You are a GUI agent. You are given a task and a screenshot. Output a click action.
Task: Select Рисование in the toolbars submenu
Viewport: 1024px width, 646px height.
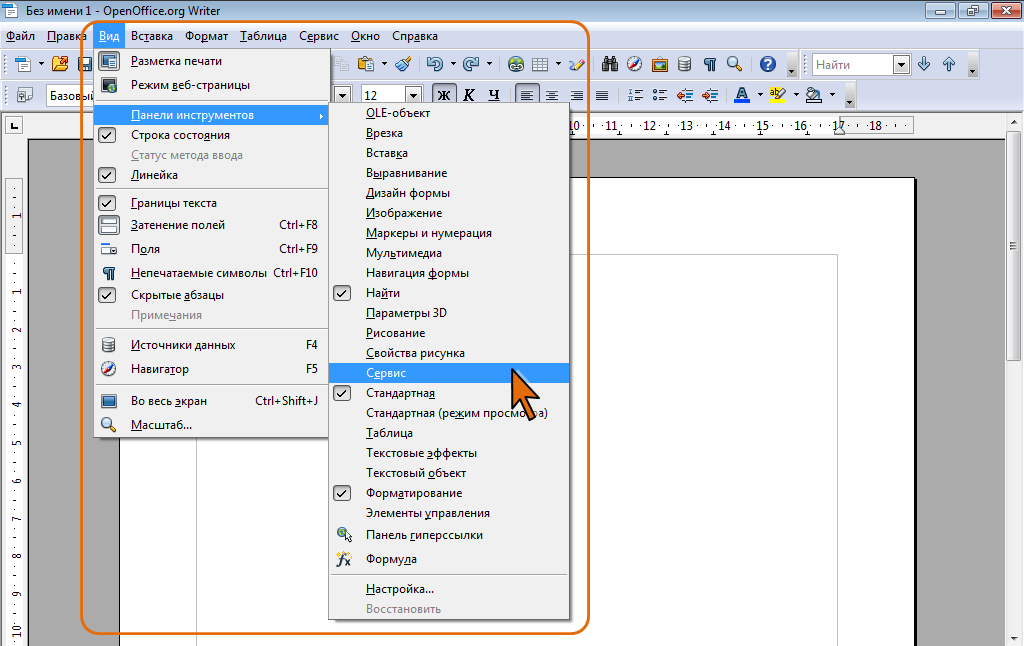coord(449,333)
